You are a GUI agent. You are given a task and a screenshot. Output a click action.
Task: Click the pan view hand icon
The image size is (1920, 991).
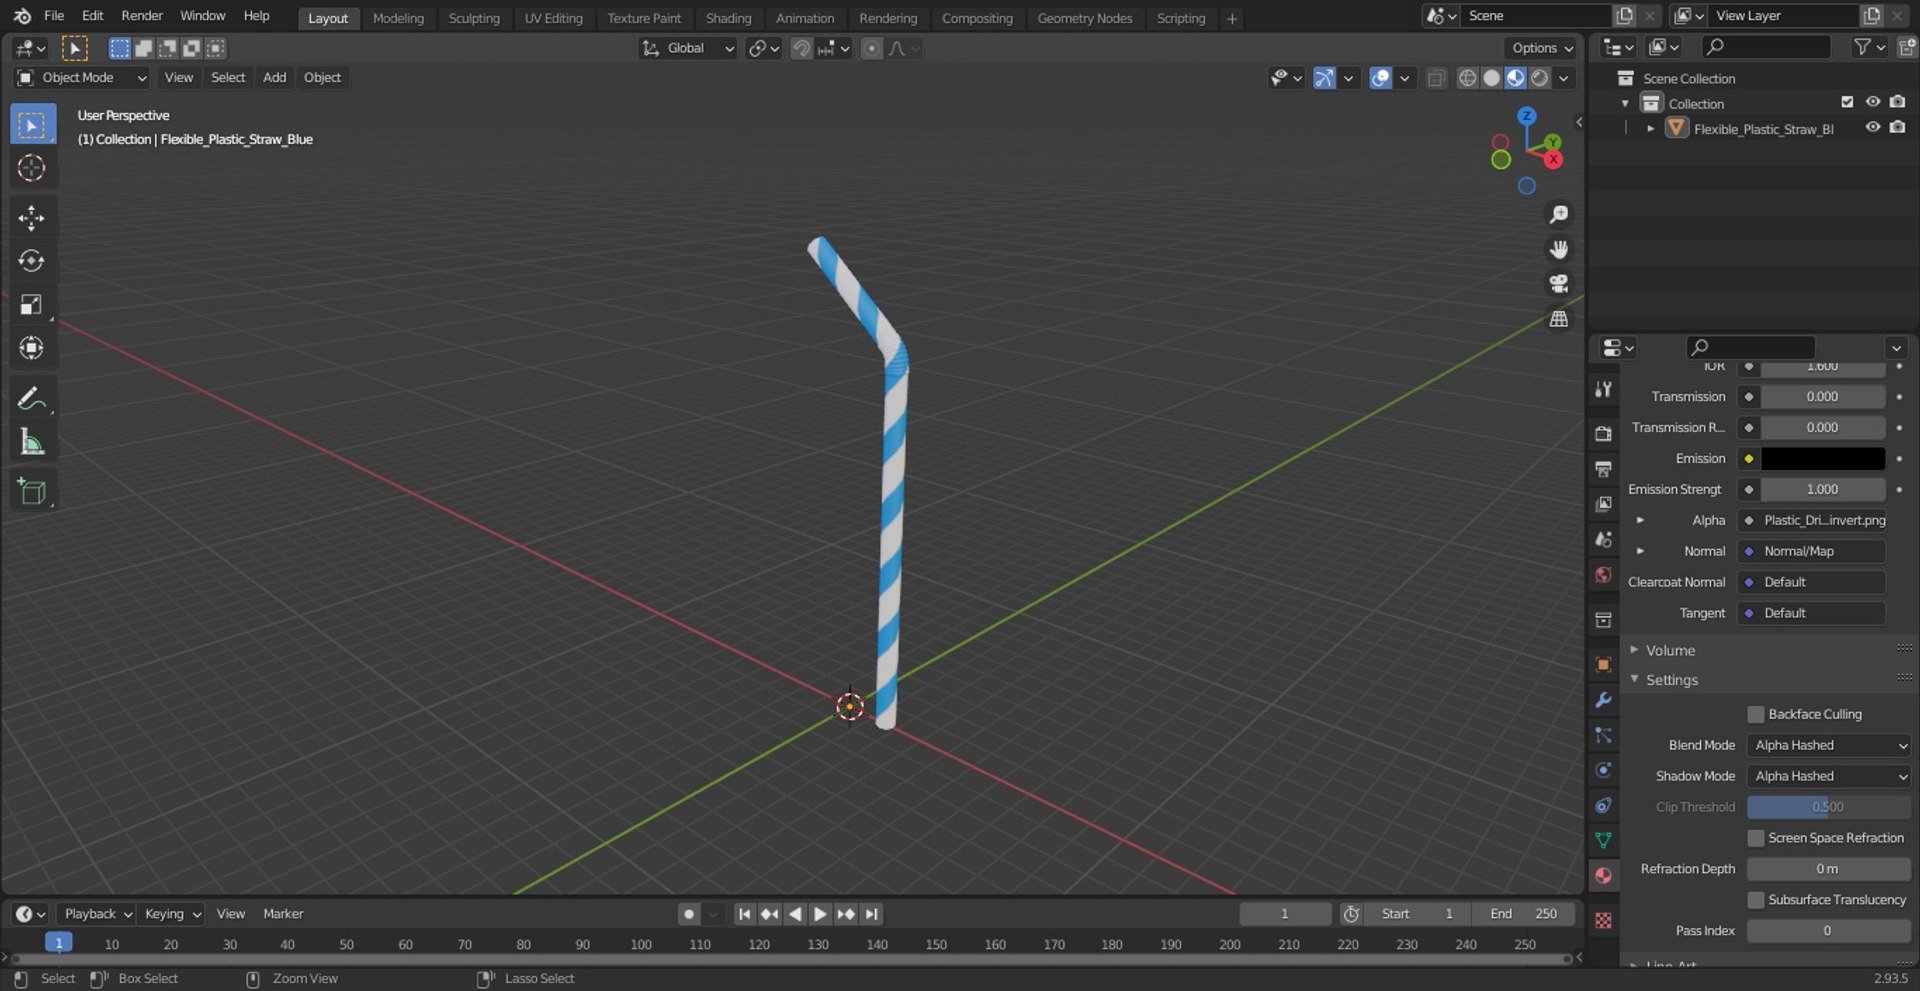coord(1558,249)
